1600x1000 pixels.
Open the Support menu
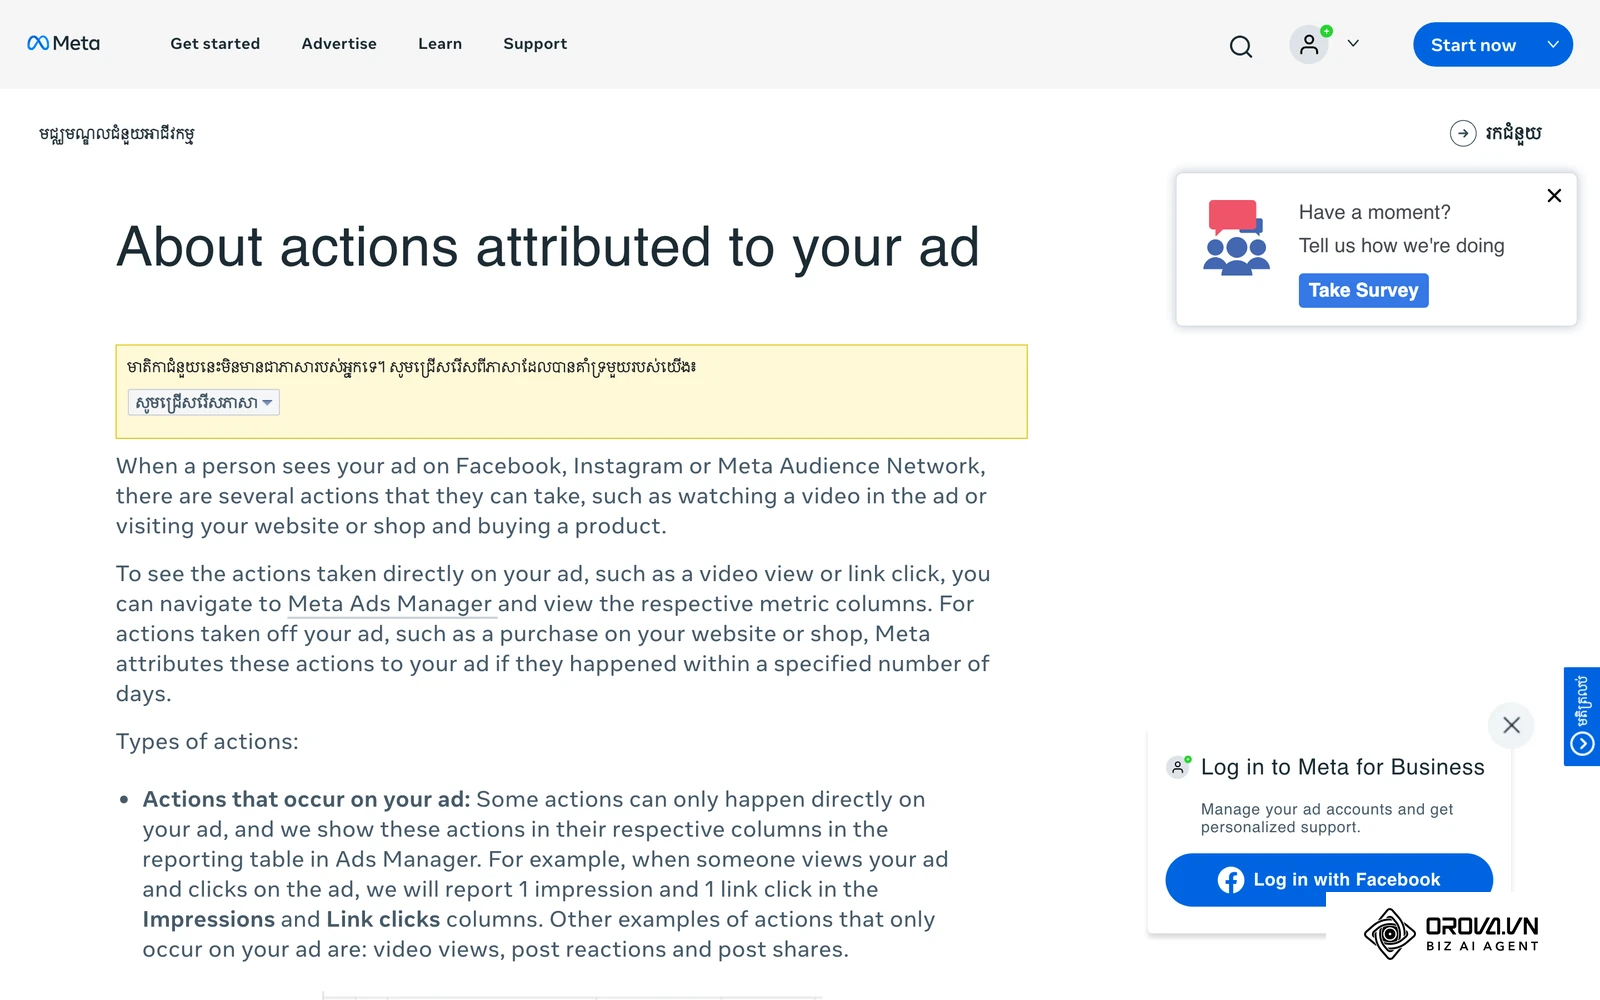(x=535, y=44)
